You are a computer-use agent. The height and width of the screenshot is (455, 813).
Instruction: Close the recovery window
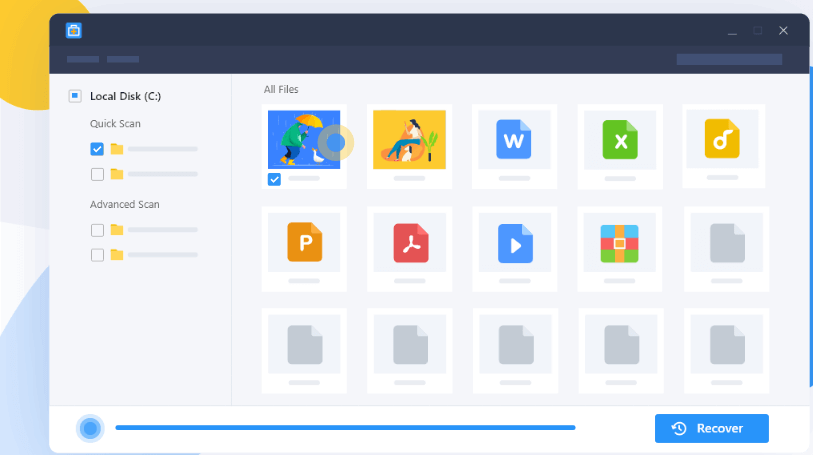point(783,31)
